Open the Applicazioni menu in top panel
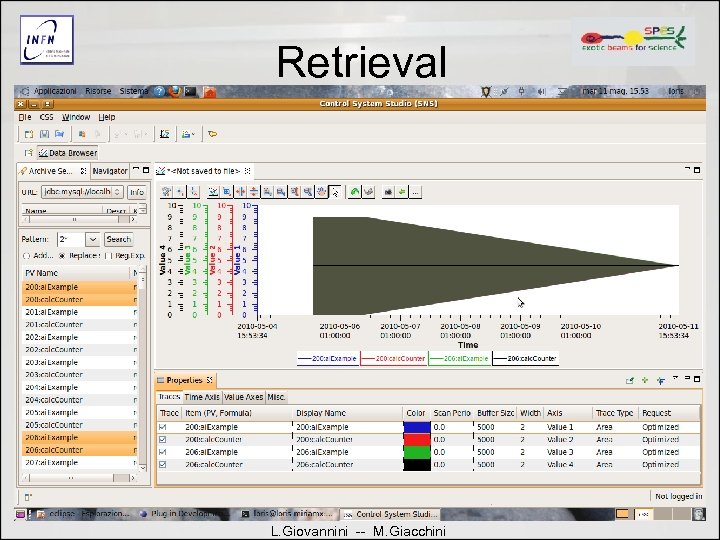The height and width of the screenshot is (540, 720). coord(55,91)
